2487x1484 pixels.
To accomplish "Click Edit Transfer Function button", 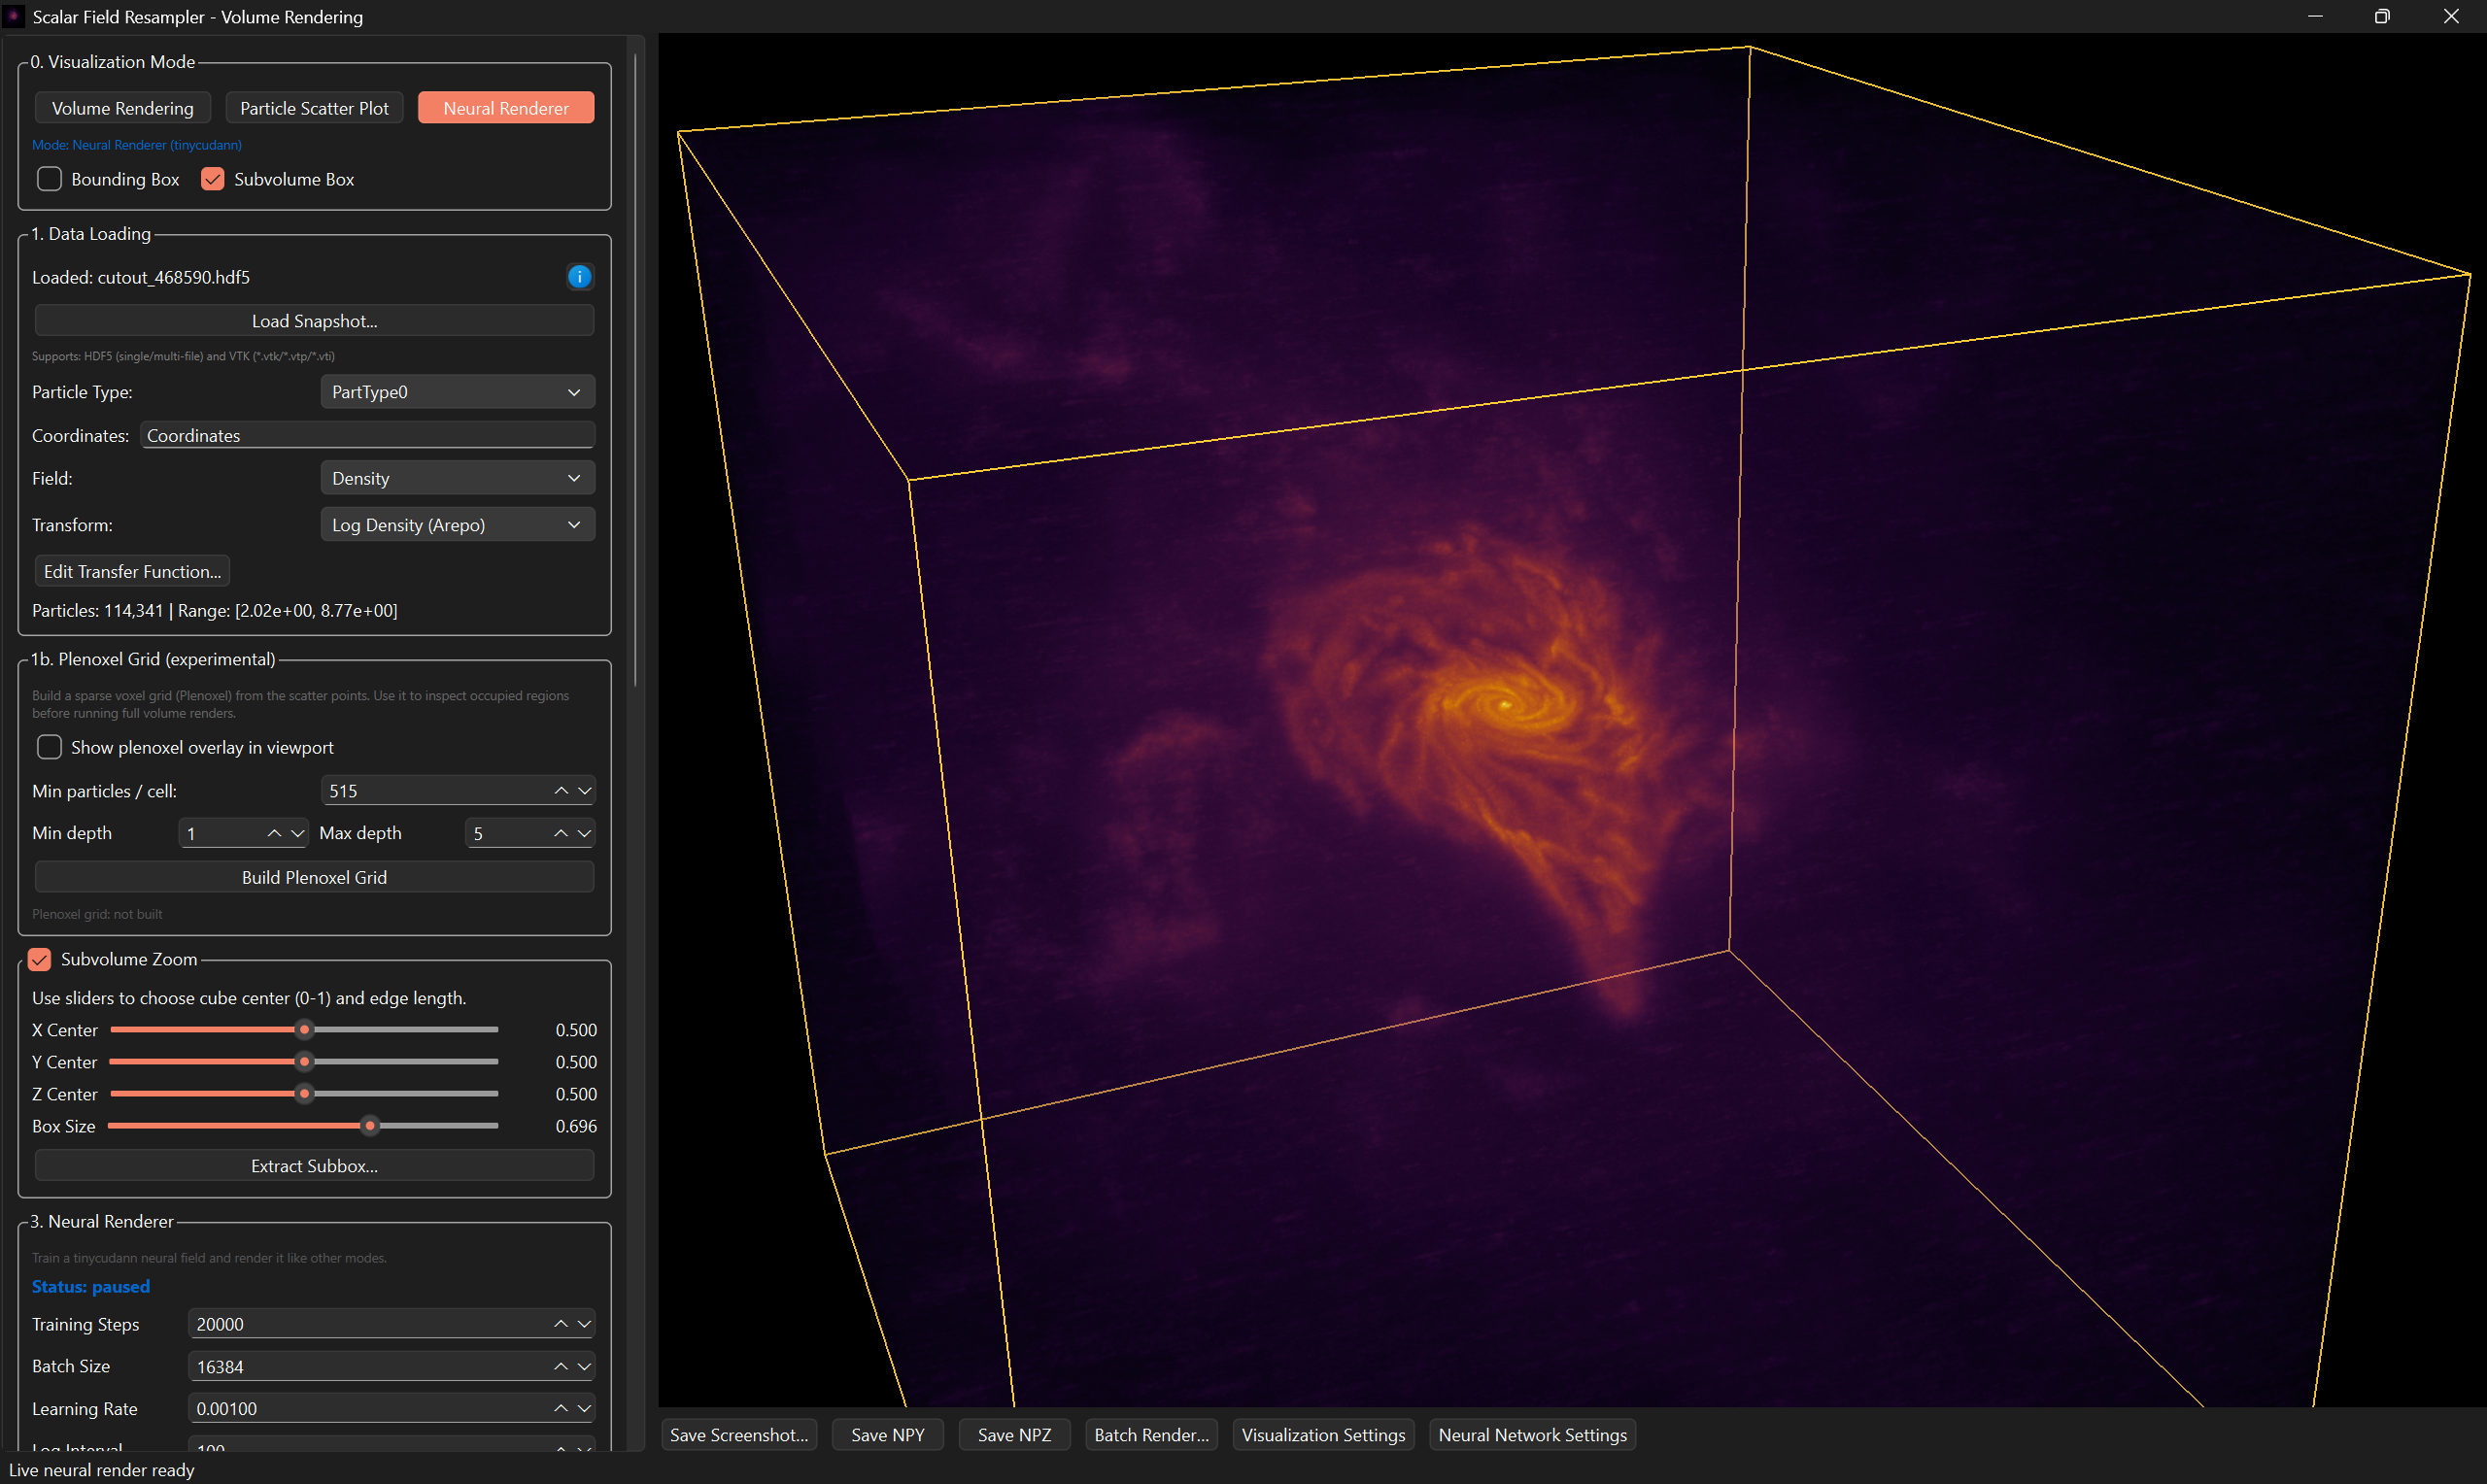I will tap(132, 571).
